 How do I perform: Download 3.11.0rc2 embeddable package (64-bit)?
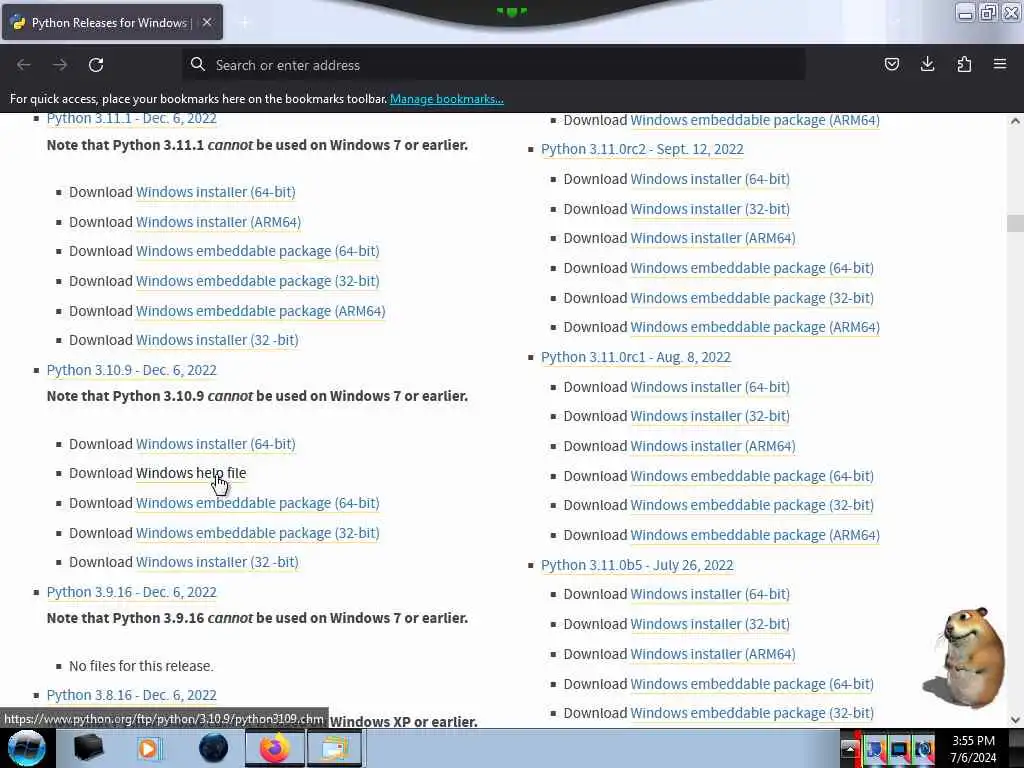(x=752, y=268)
